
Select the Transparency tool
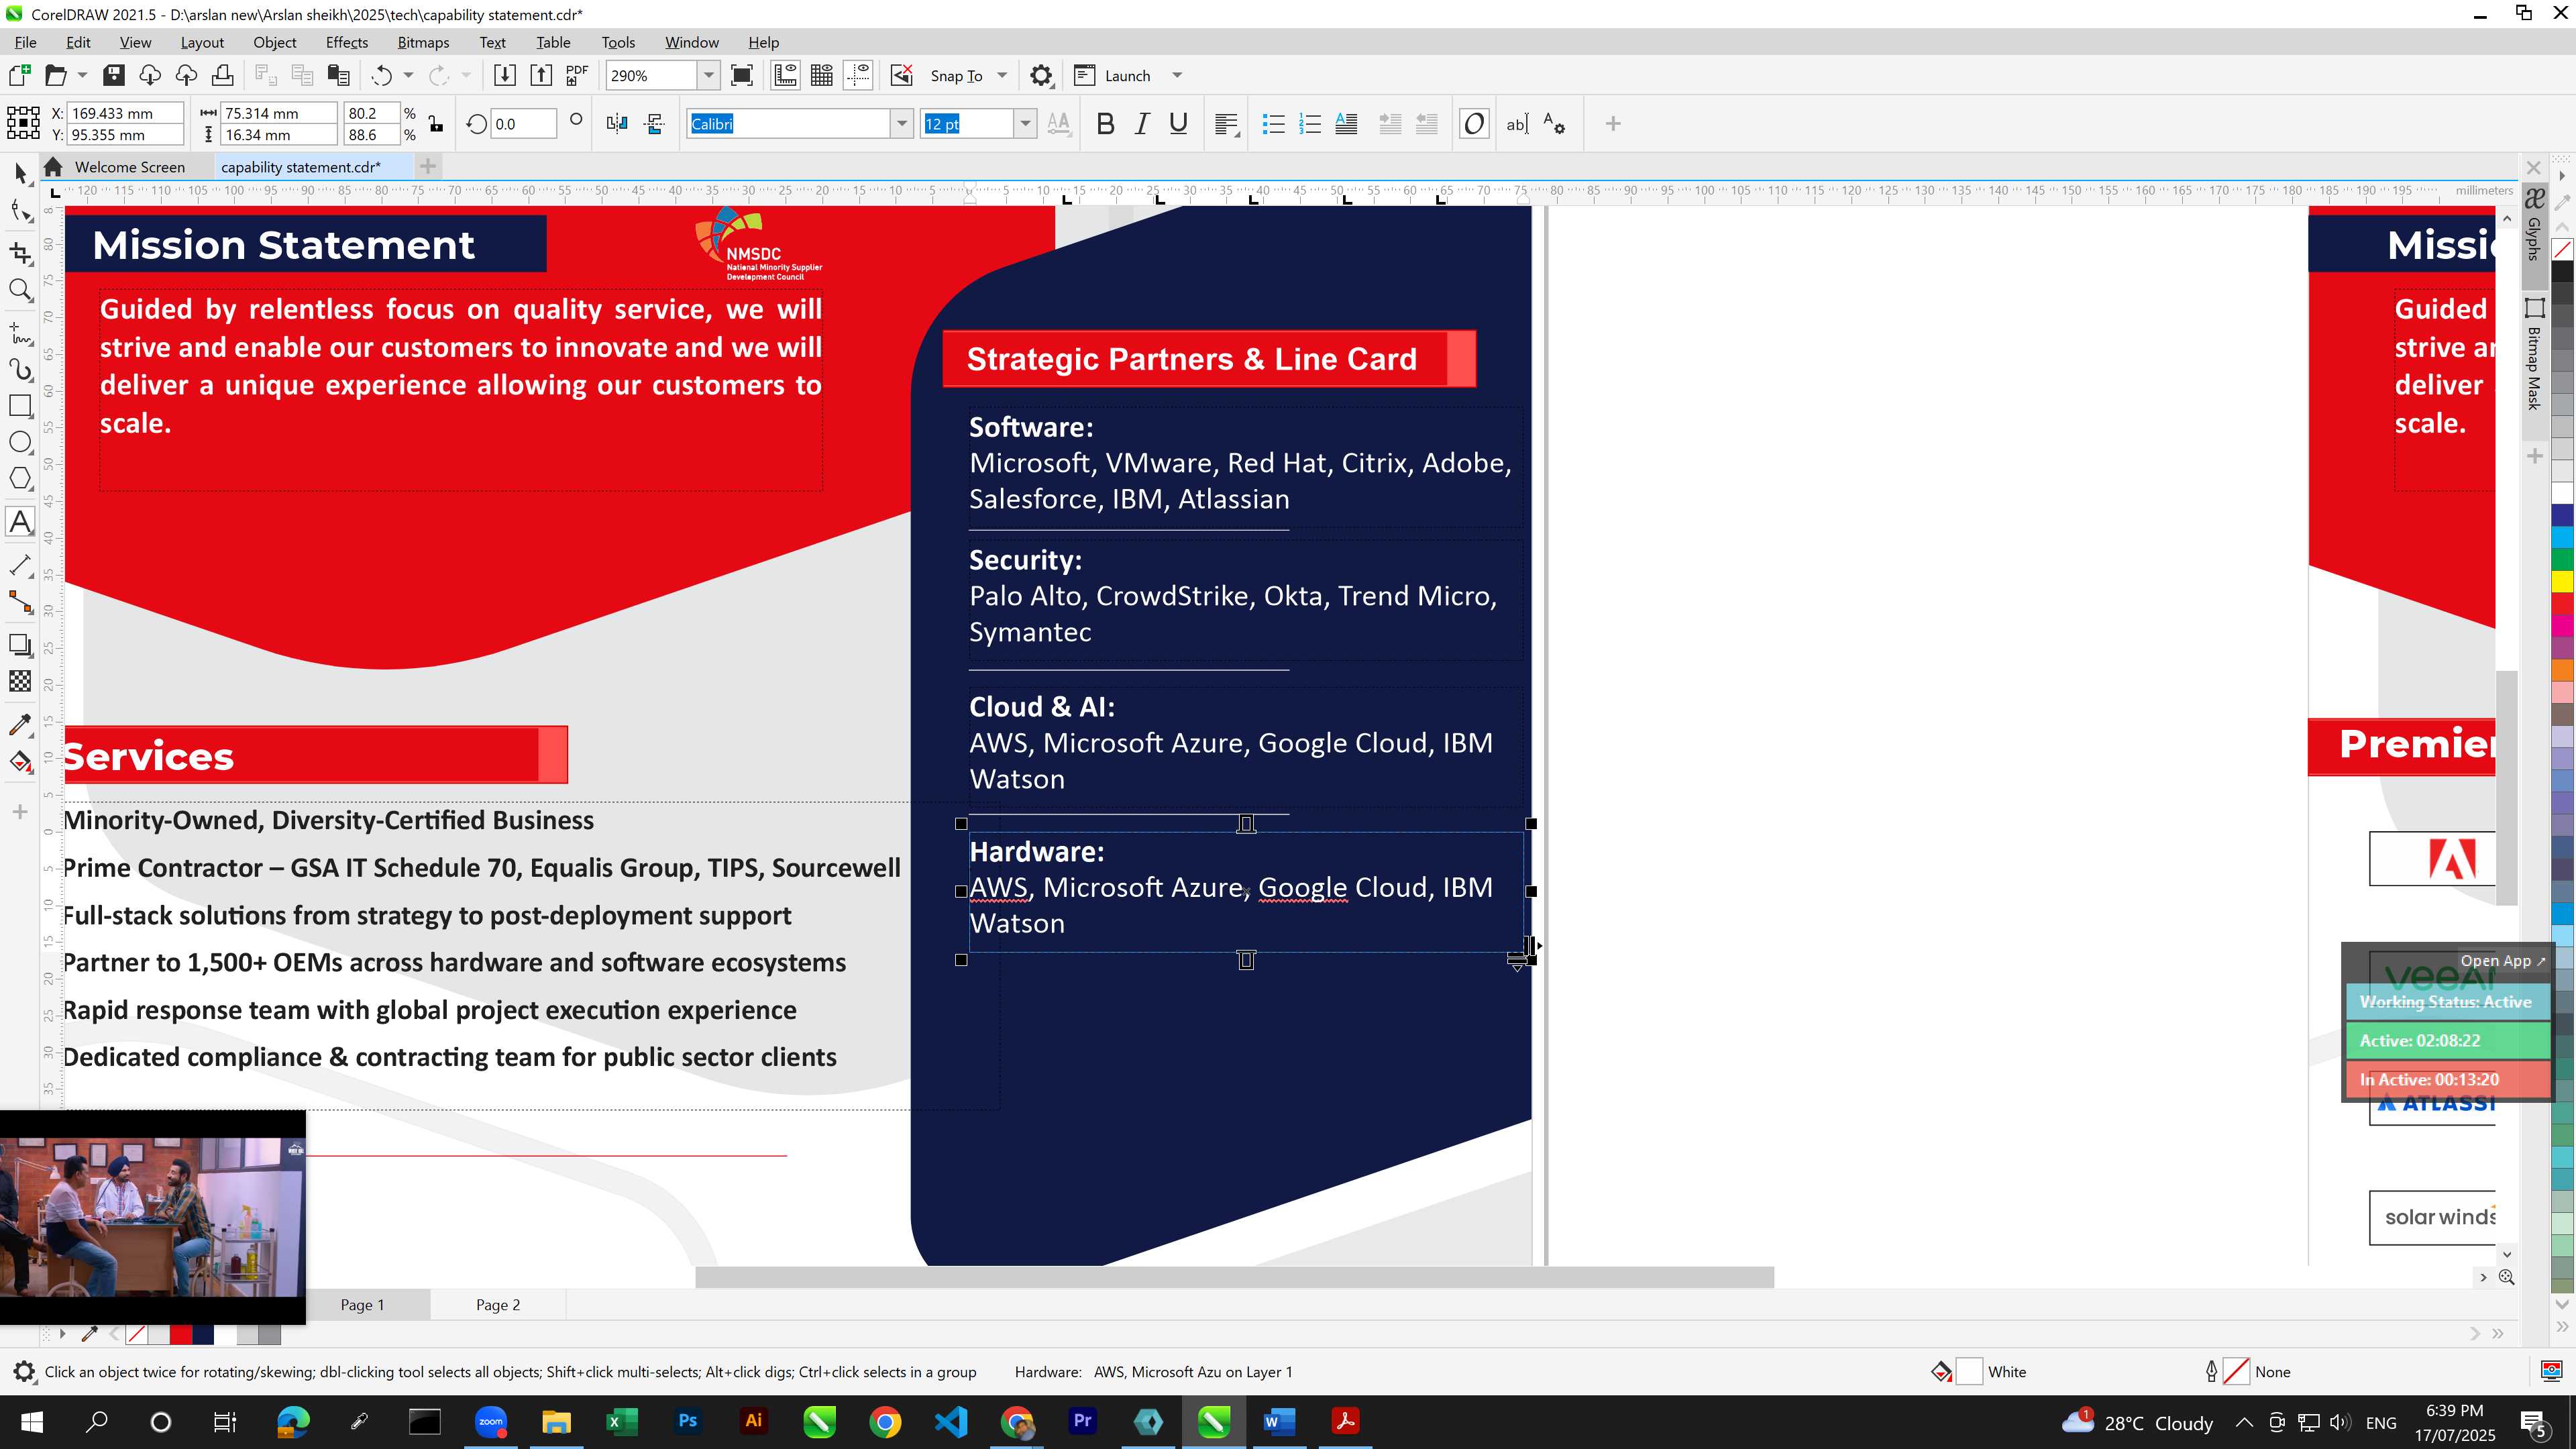point(20,682)
